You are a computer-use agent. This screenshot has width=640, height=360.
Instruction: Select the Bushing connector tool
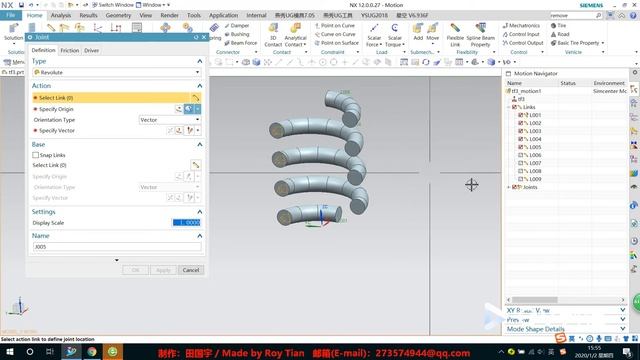point(237,34)
